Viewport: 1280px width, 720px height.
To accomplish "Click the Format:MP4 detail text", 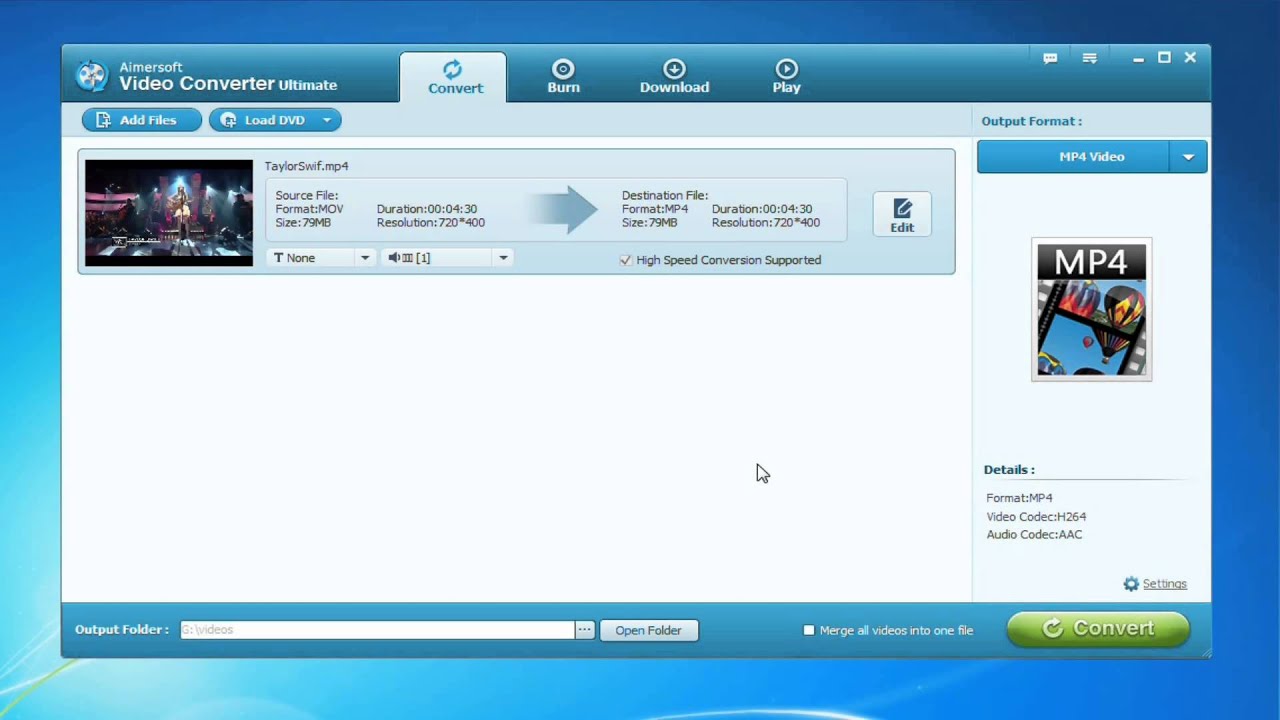I will tap(1019, 498).
